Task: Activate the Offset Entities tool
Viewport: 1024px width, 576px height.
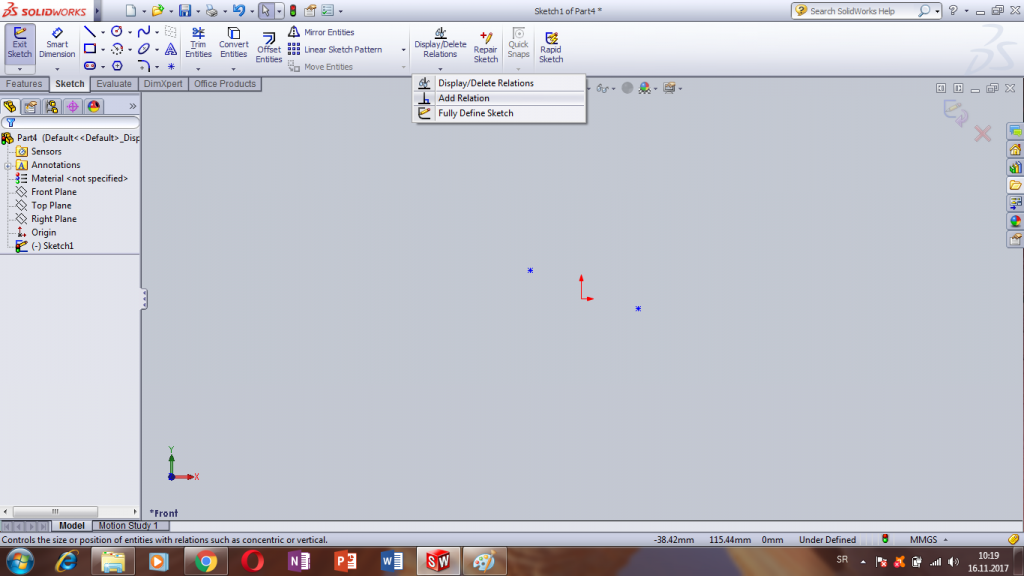Action: pyautogui.click(x=268, y=47)
